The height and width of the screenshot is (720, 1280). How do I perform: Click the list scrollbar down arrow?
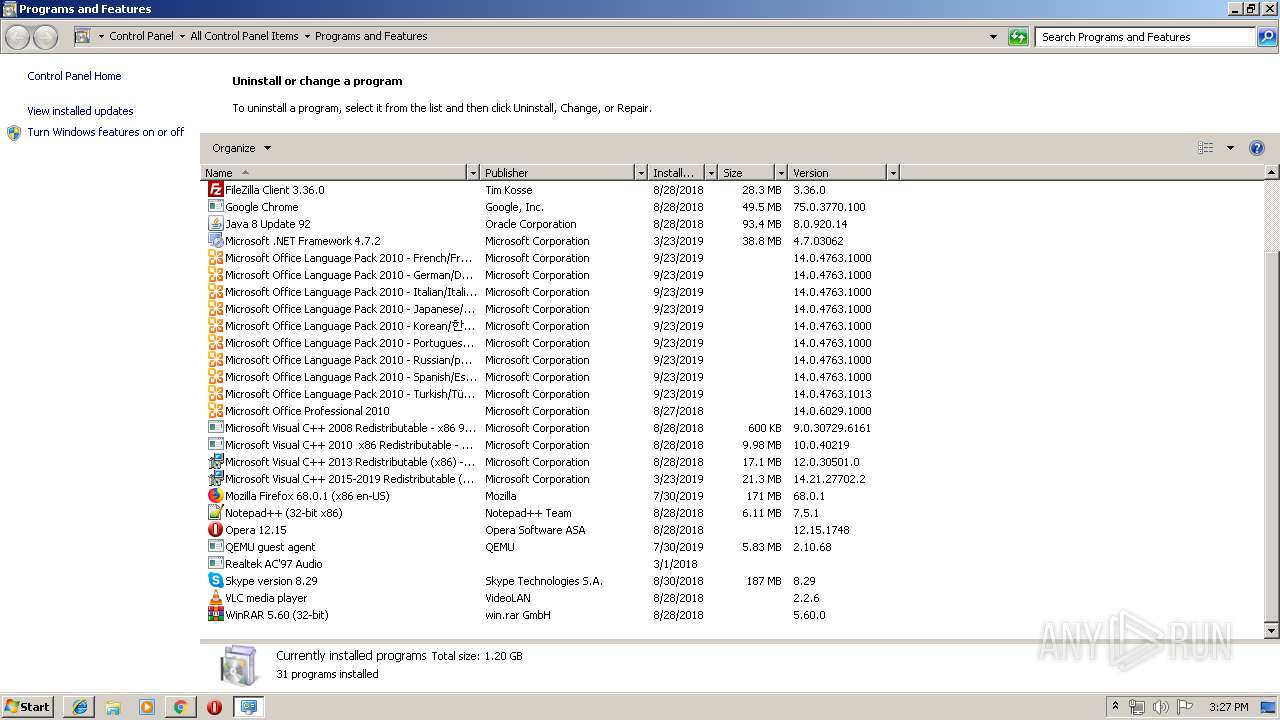coord(1272,631)
